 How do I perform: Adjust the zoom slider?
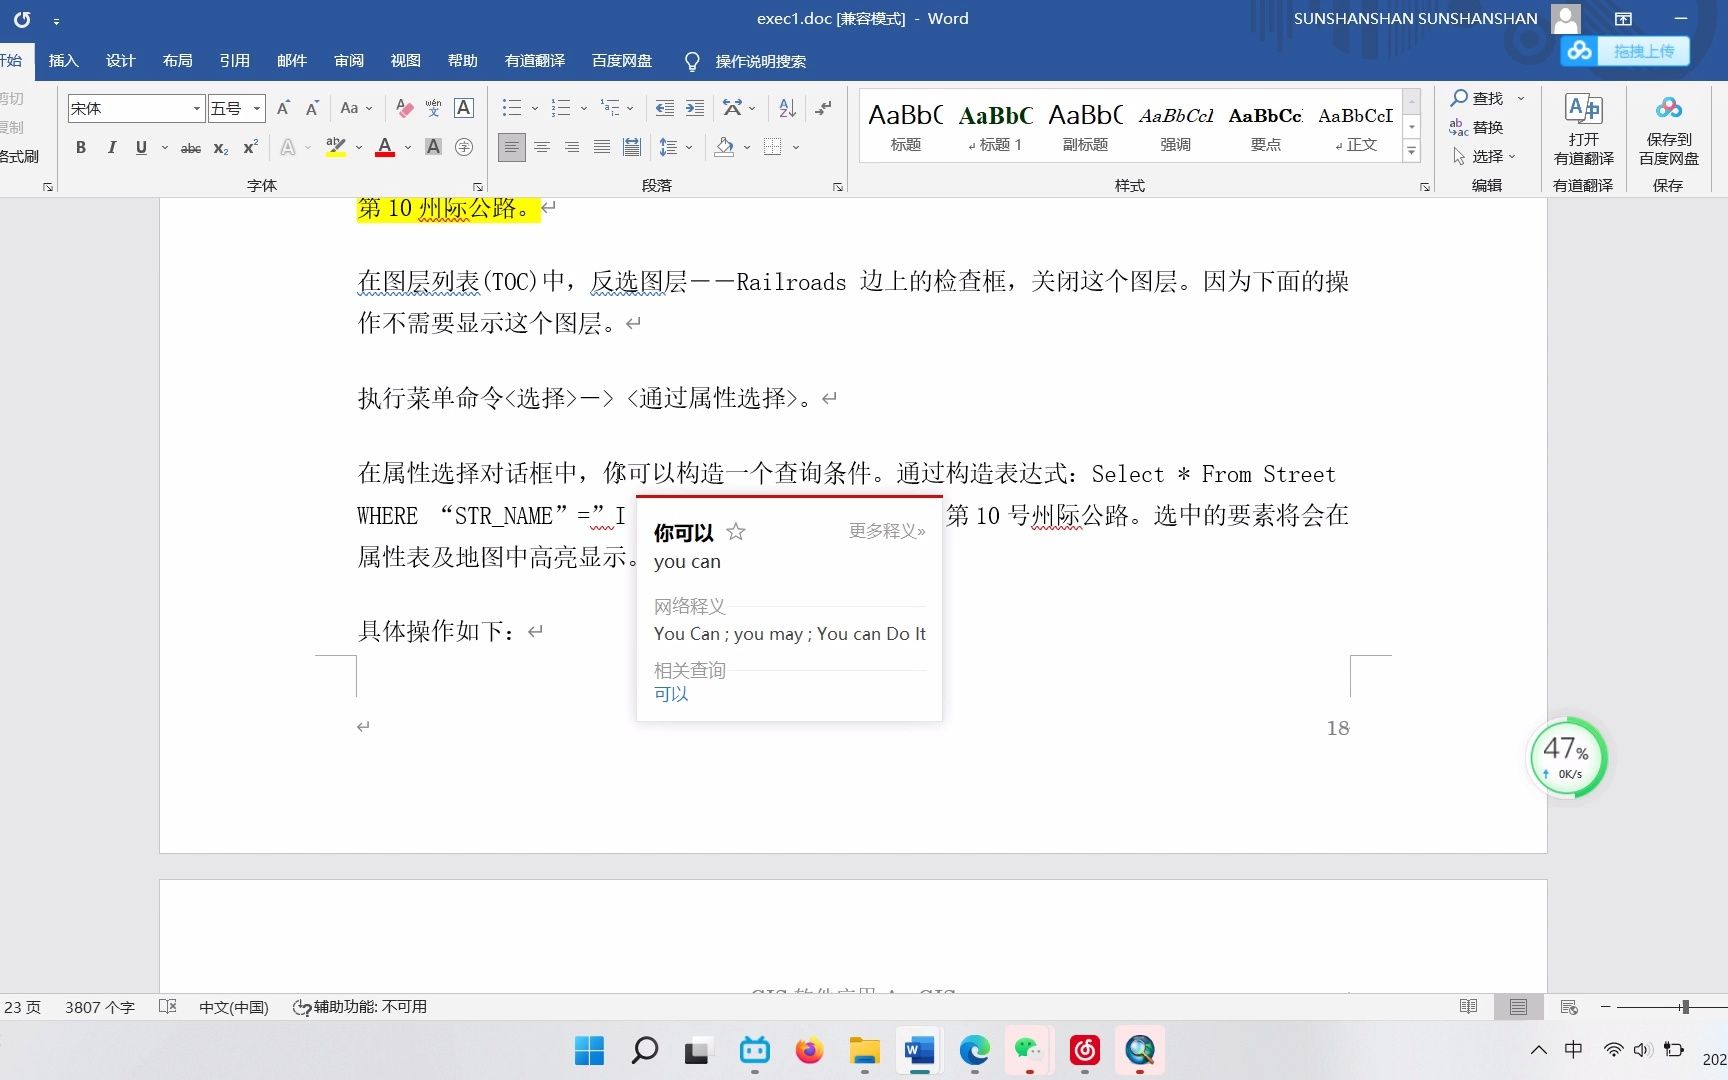pos(1685,1007)
